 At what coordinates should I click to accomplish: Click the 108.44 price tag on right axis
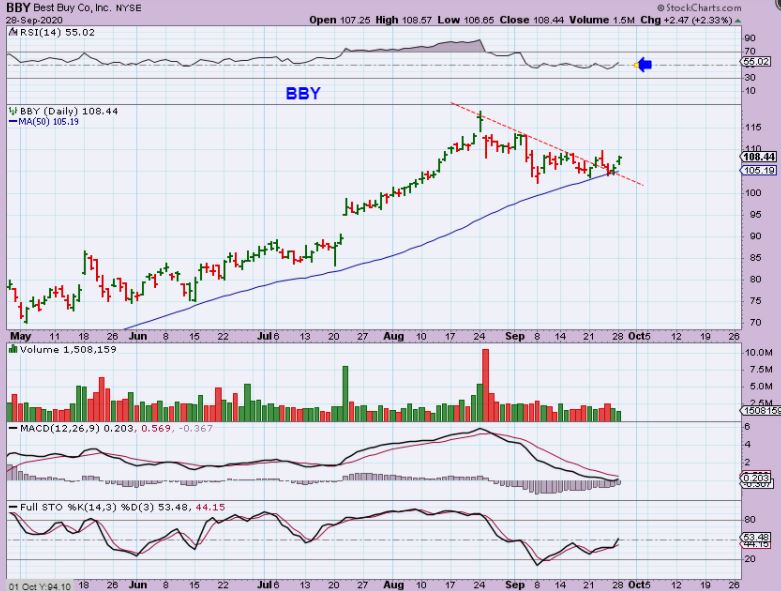[759, 157]
